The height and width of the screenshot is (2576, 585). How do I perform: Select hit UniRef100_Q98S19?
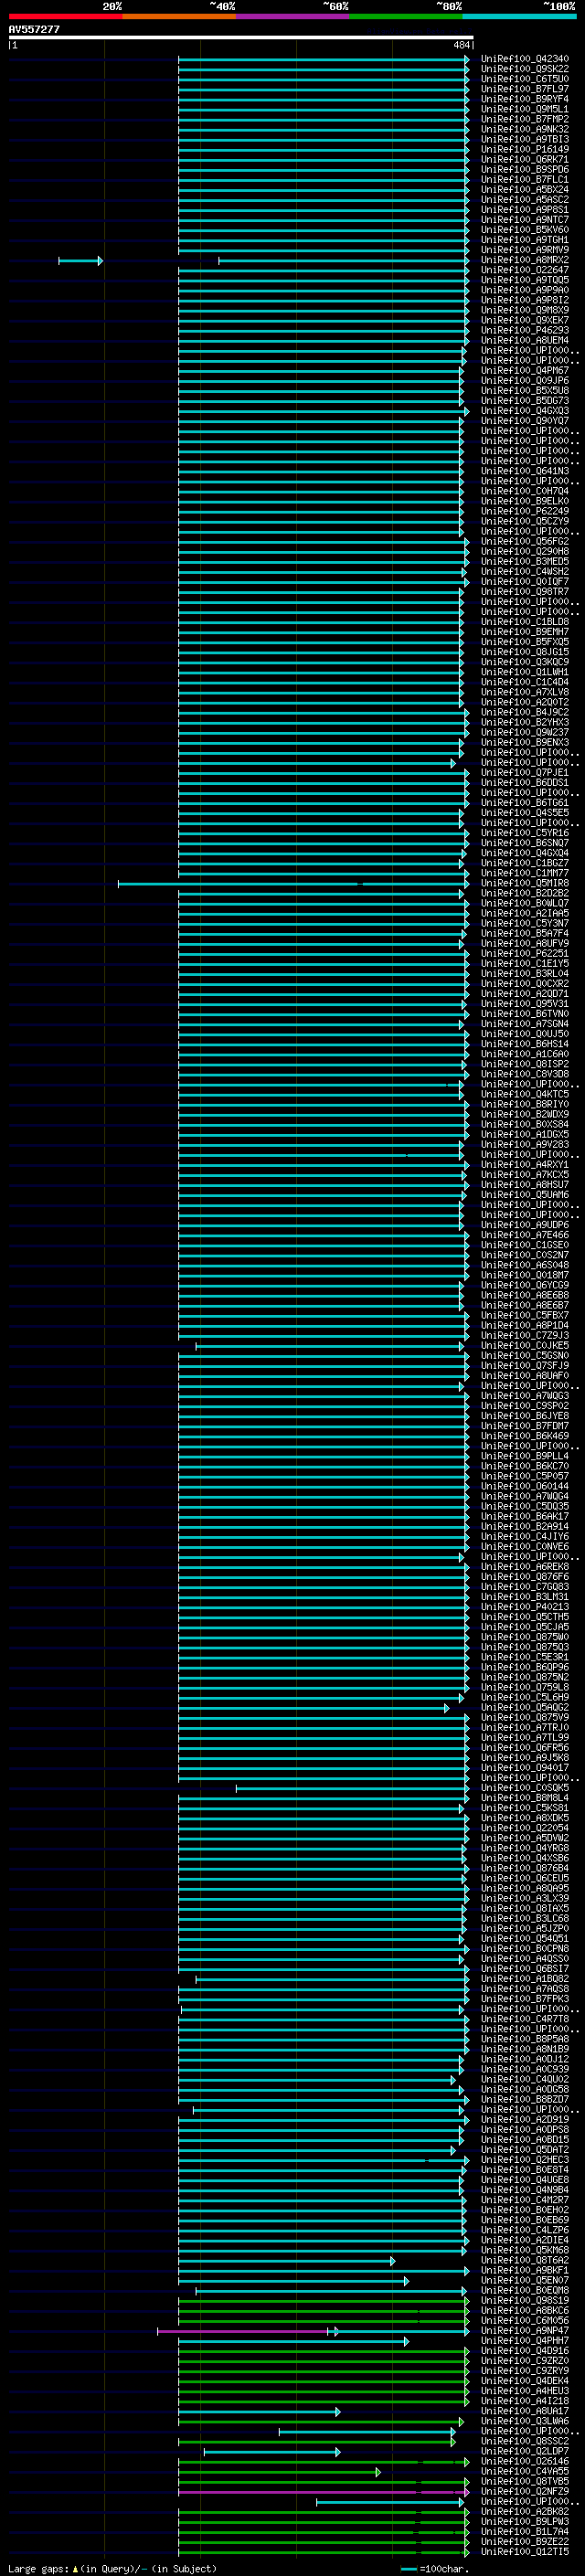click(x=524, y=2301)
